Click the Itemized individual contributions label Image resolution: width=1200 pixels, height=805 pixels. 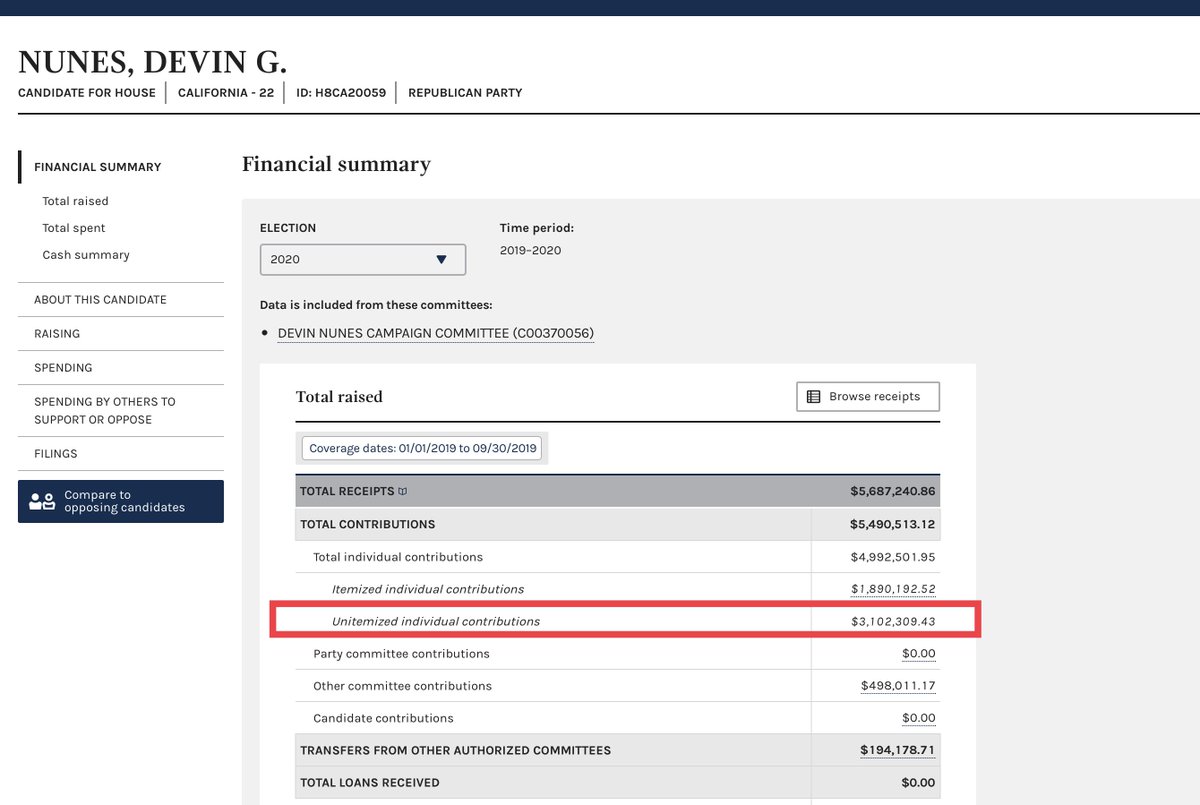(428, 589)
